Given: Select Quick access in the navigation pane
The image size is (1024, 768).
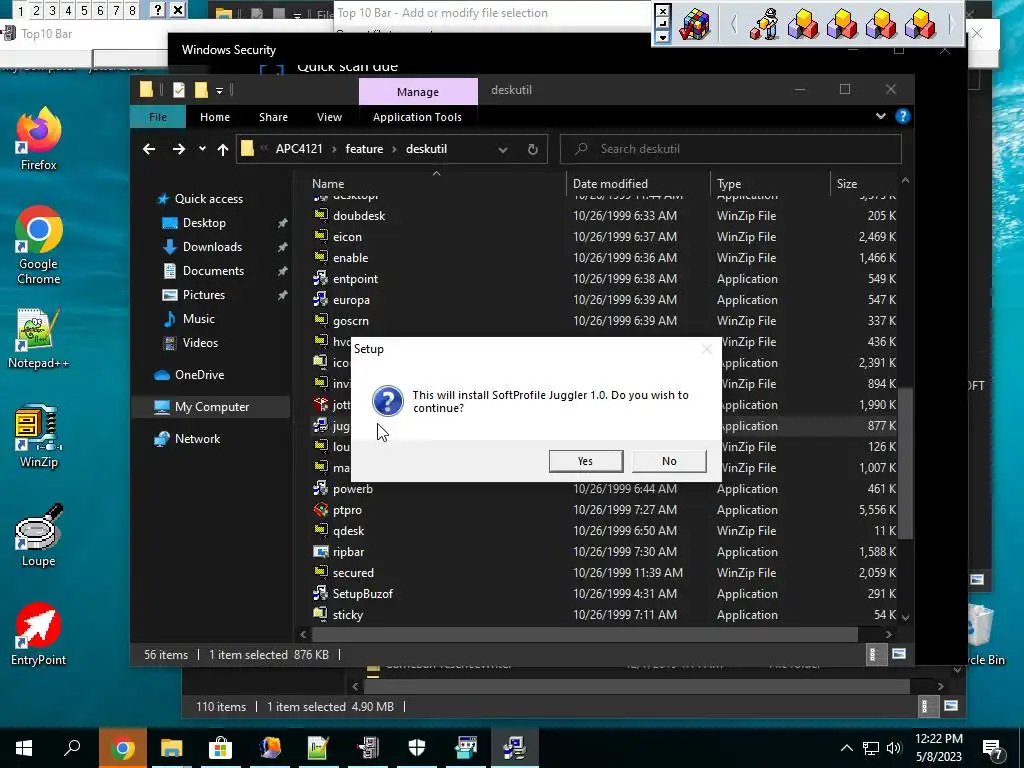Looking at the screenshot, I should (208, 199).
